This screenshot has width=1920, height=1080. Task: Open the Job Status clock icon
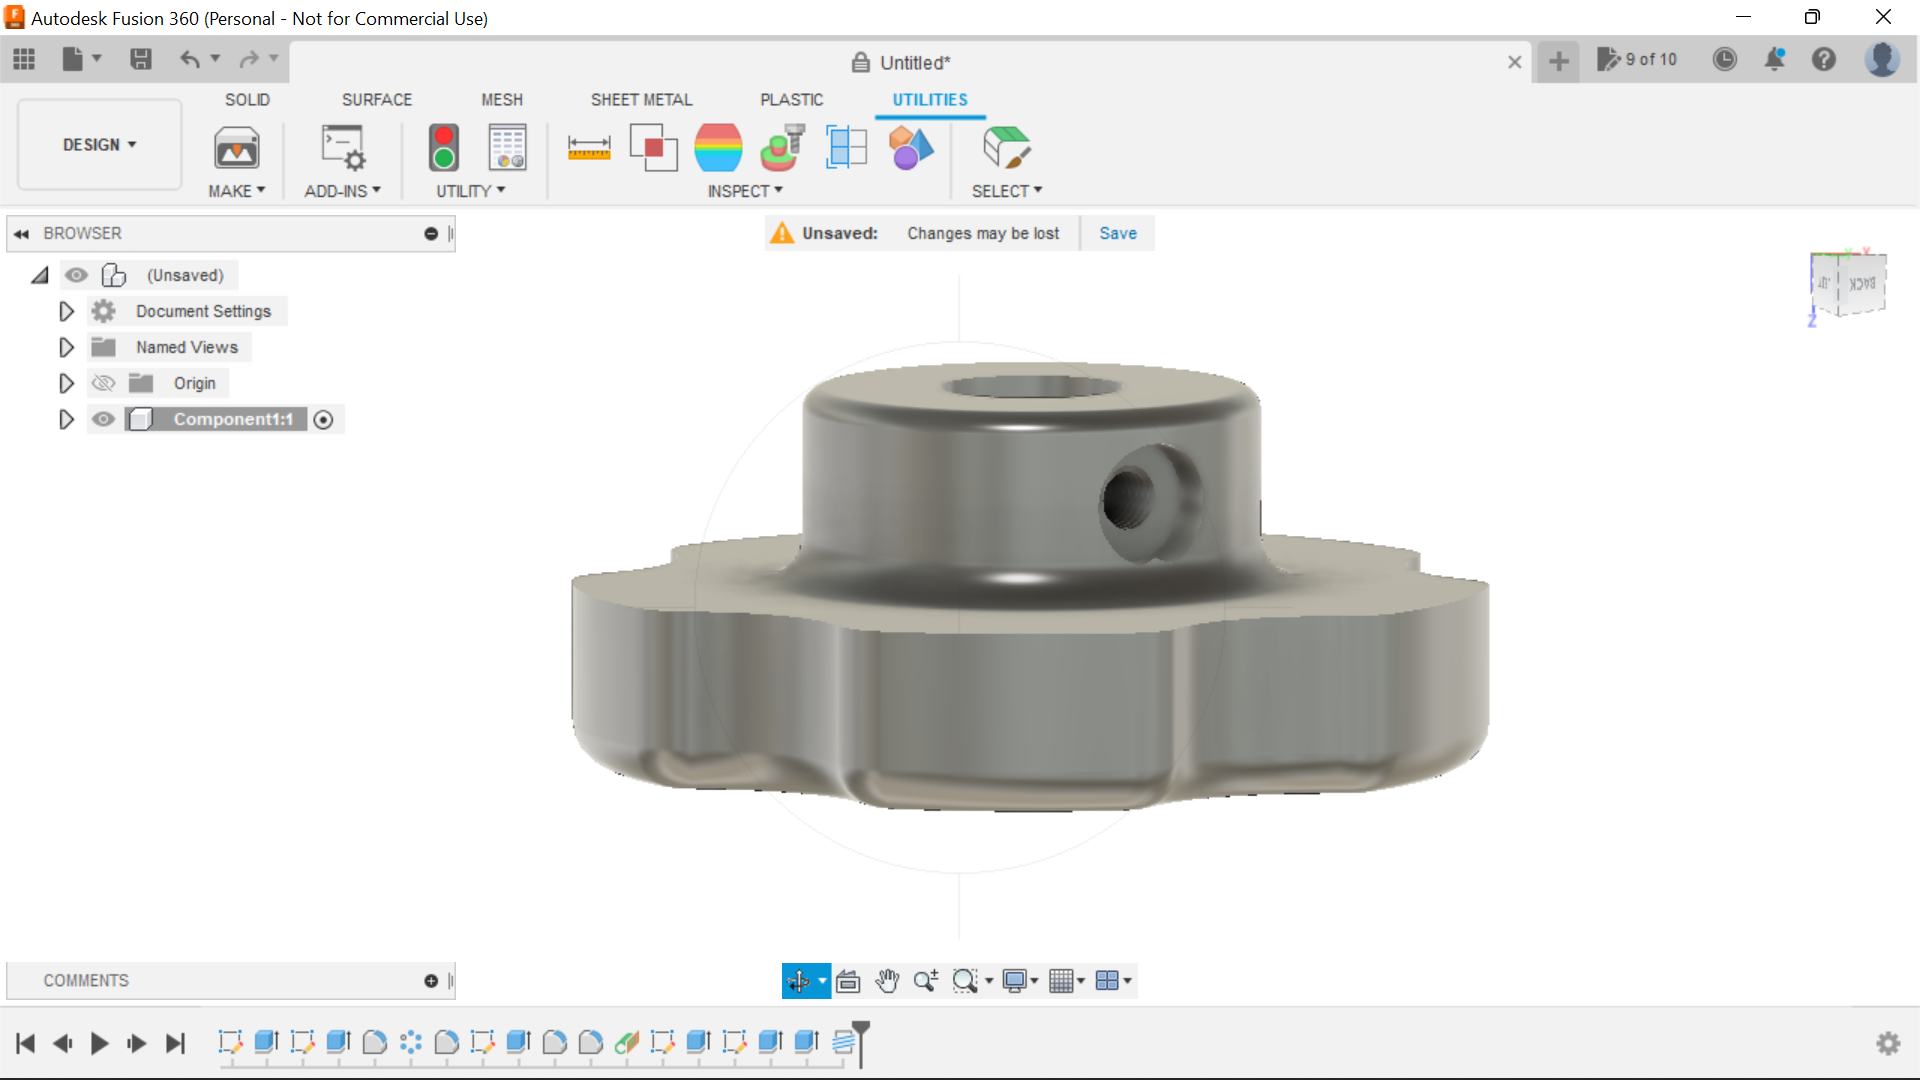tap(1725, 60)
